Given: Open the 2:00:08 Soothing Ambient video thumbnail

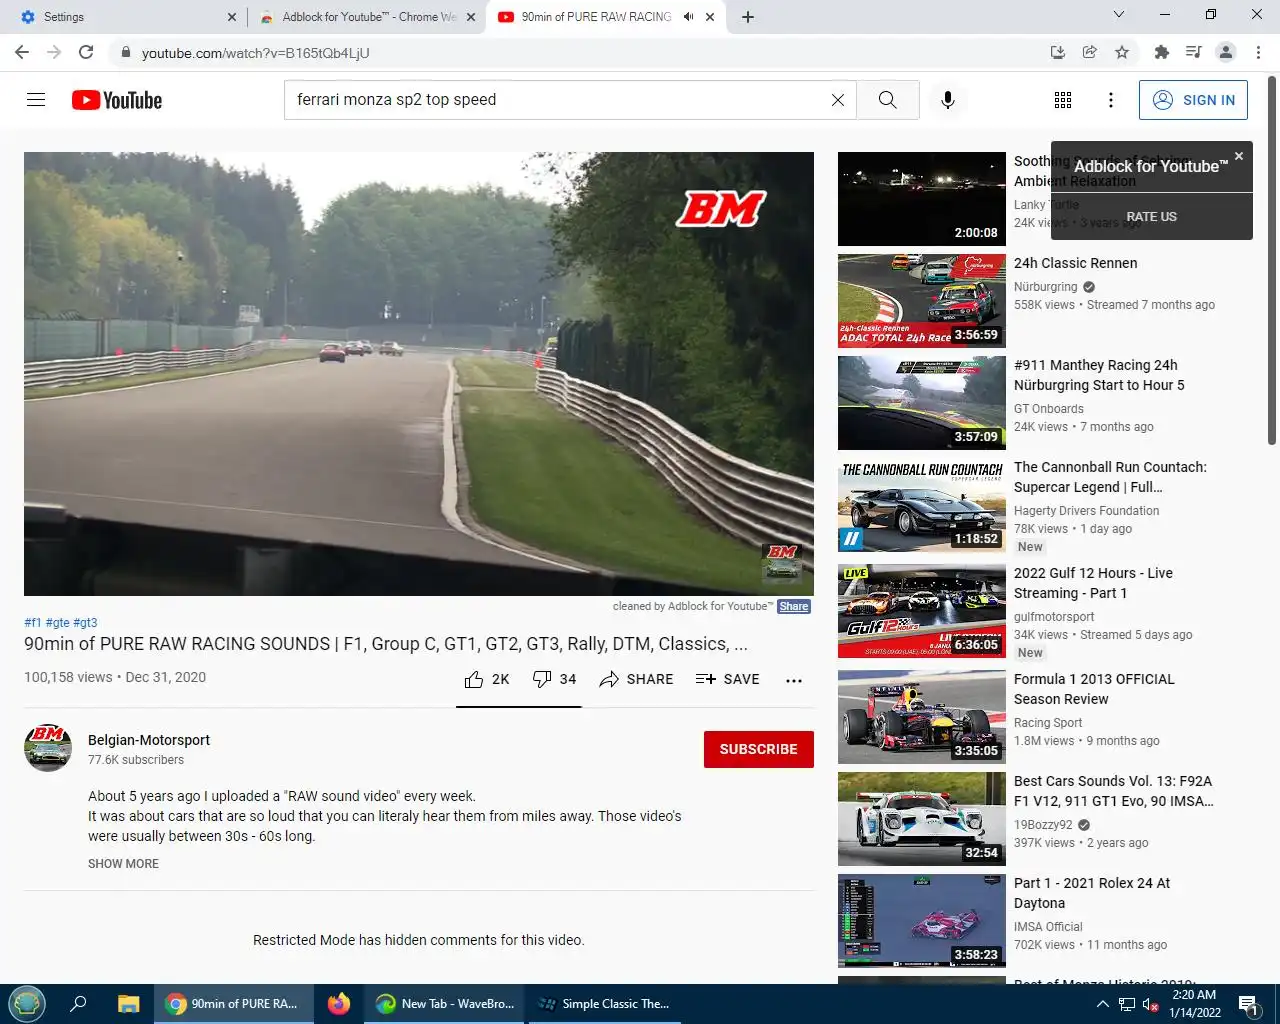Looking at the screenshot, I should click(922, 199).
